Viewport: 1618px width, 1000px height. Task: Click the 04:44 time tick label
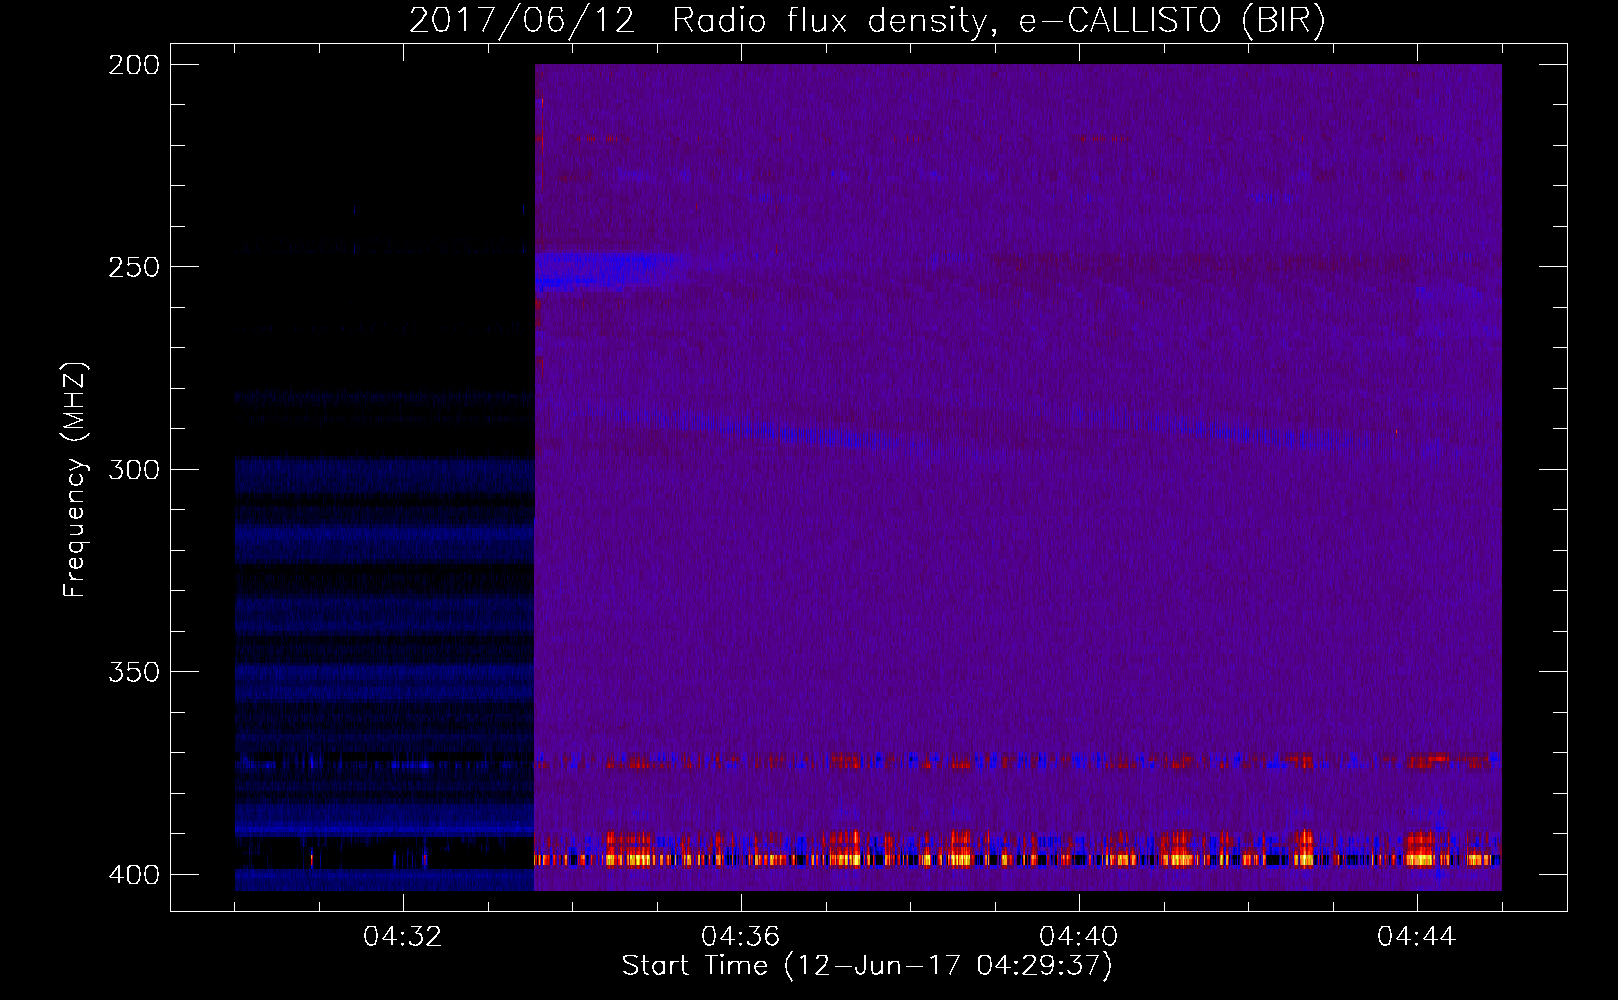(x=1417, y=937)
